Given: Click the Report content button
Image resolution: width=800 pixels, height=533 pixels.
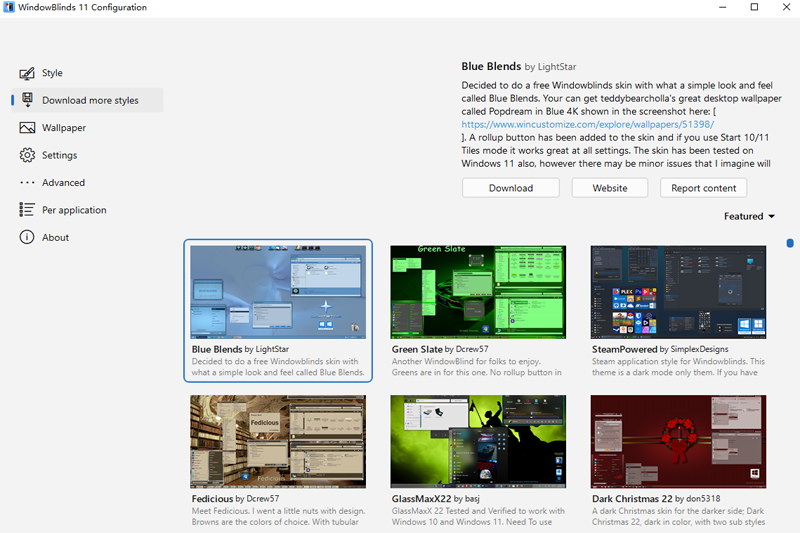Looking at the screenshot, I should coord(704,188).
